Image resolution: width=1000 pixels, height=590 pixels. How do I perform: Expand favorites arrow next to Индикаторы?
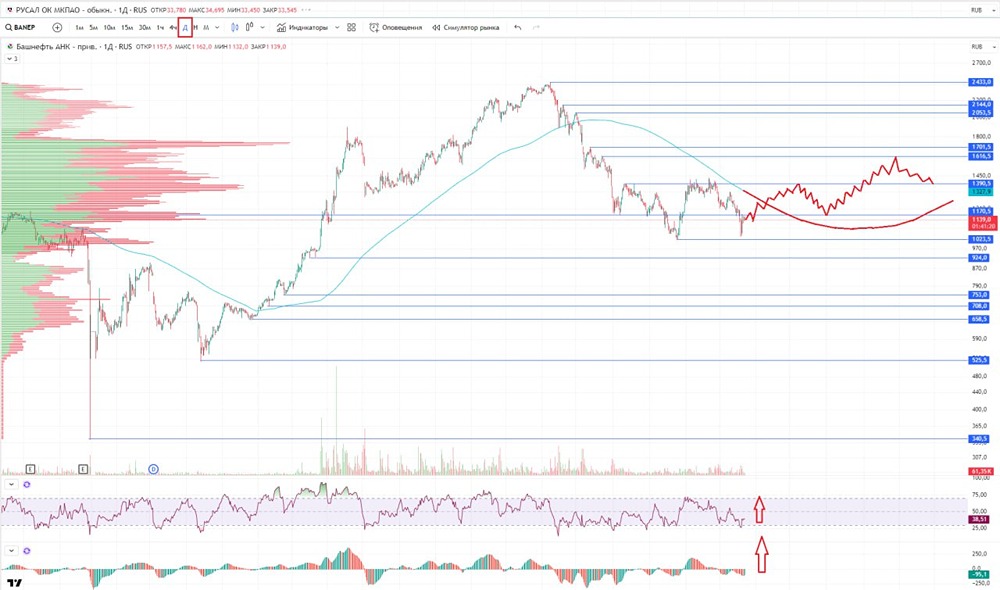(337, 27)
